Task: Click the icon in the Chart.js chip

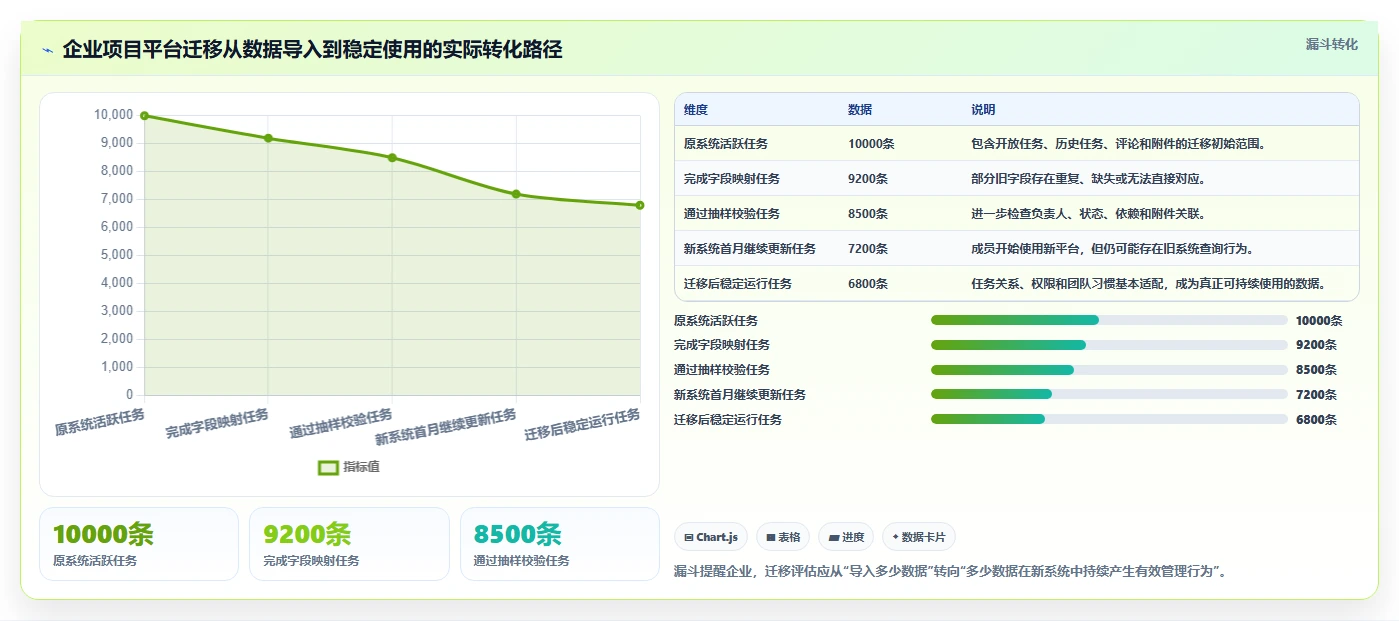Action: tap(689, 537)
